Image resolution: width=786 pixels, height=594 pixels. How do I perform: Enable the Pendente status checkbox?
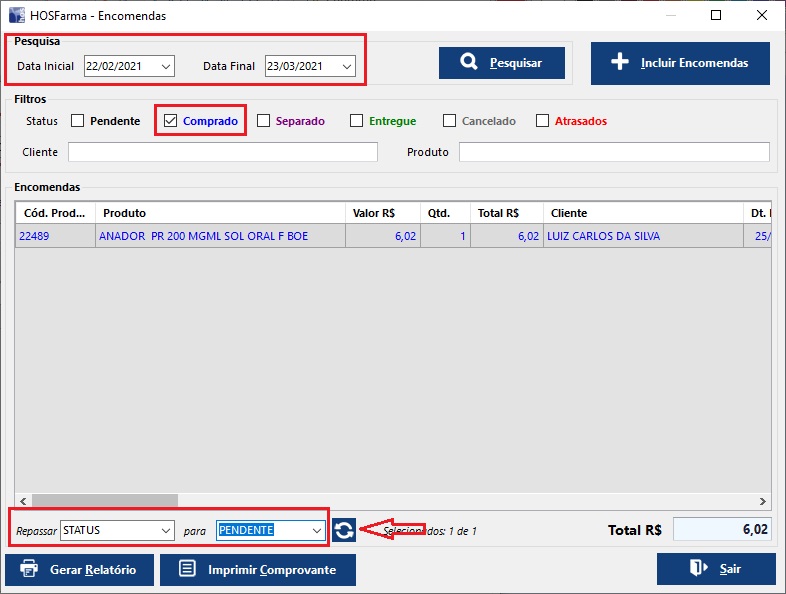point(78,121)
